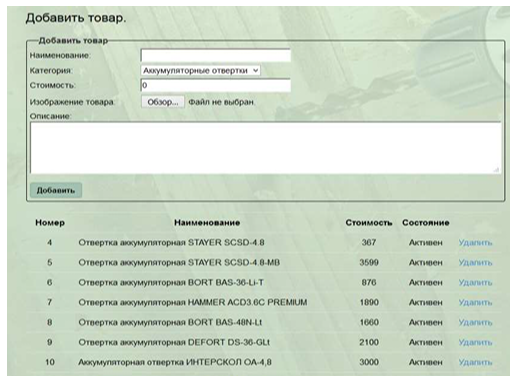Delete product ИНТЕРСКОЛ ОА-4,8

[475, 362]
